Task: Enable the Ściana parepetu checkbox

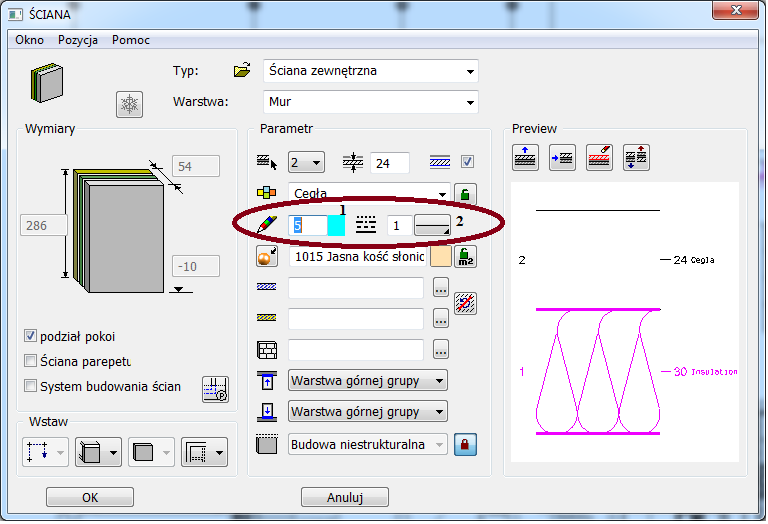Action: click(31, 361)
